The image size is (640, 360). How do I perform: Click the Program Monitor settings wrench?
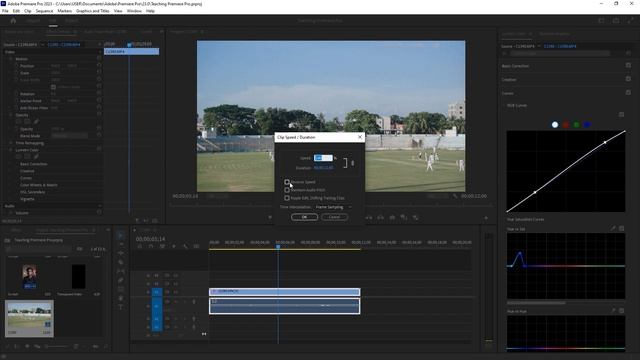point(455,196)
